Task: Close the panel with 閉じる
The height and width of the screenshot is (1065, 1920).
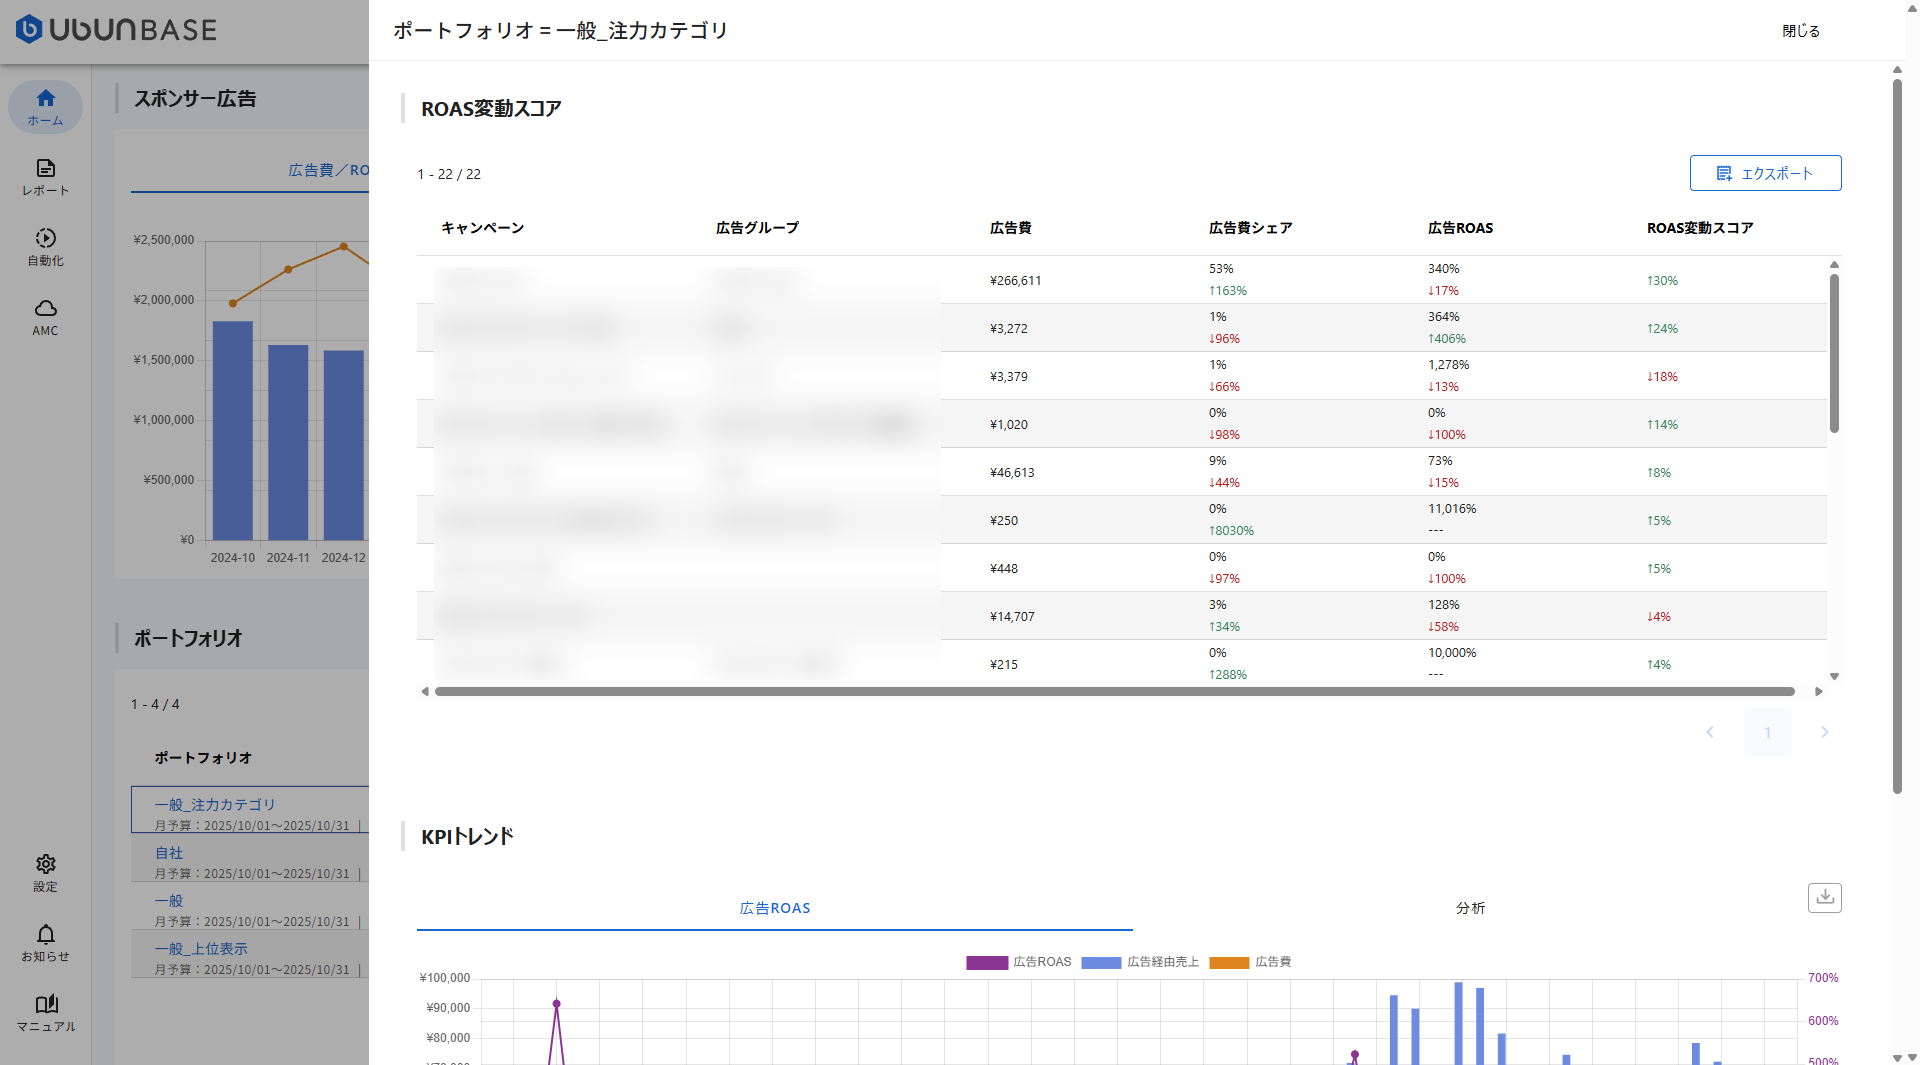Action: tap(1800, 31)
